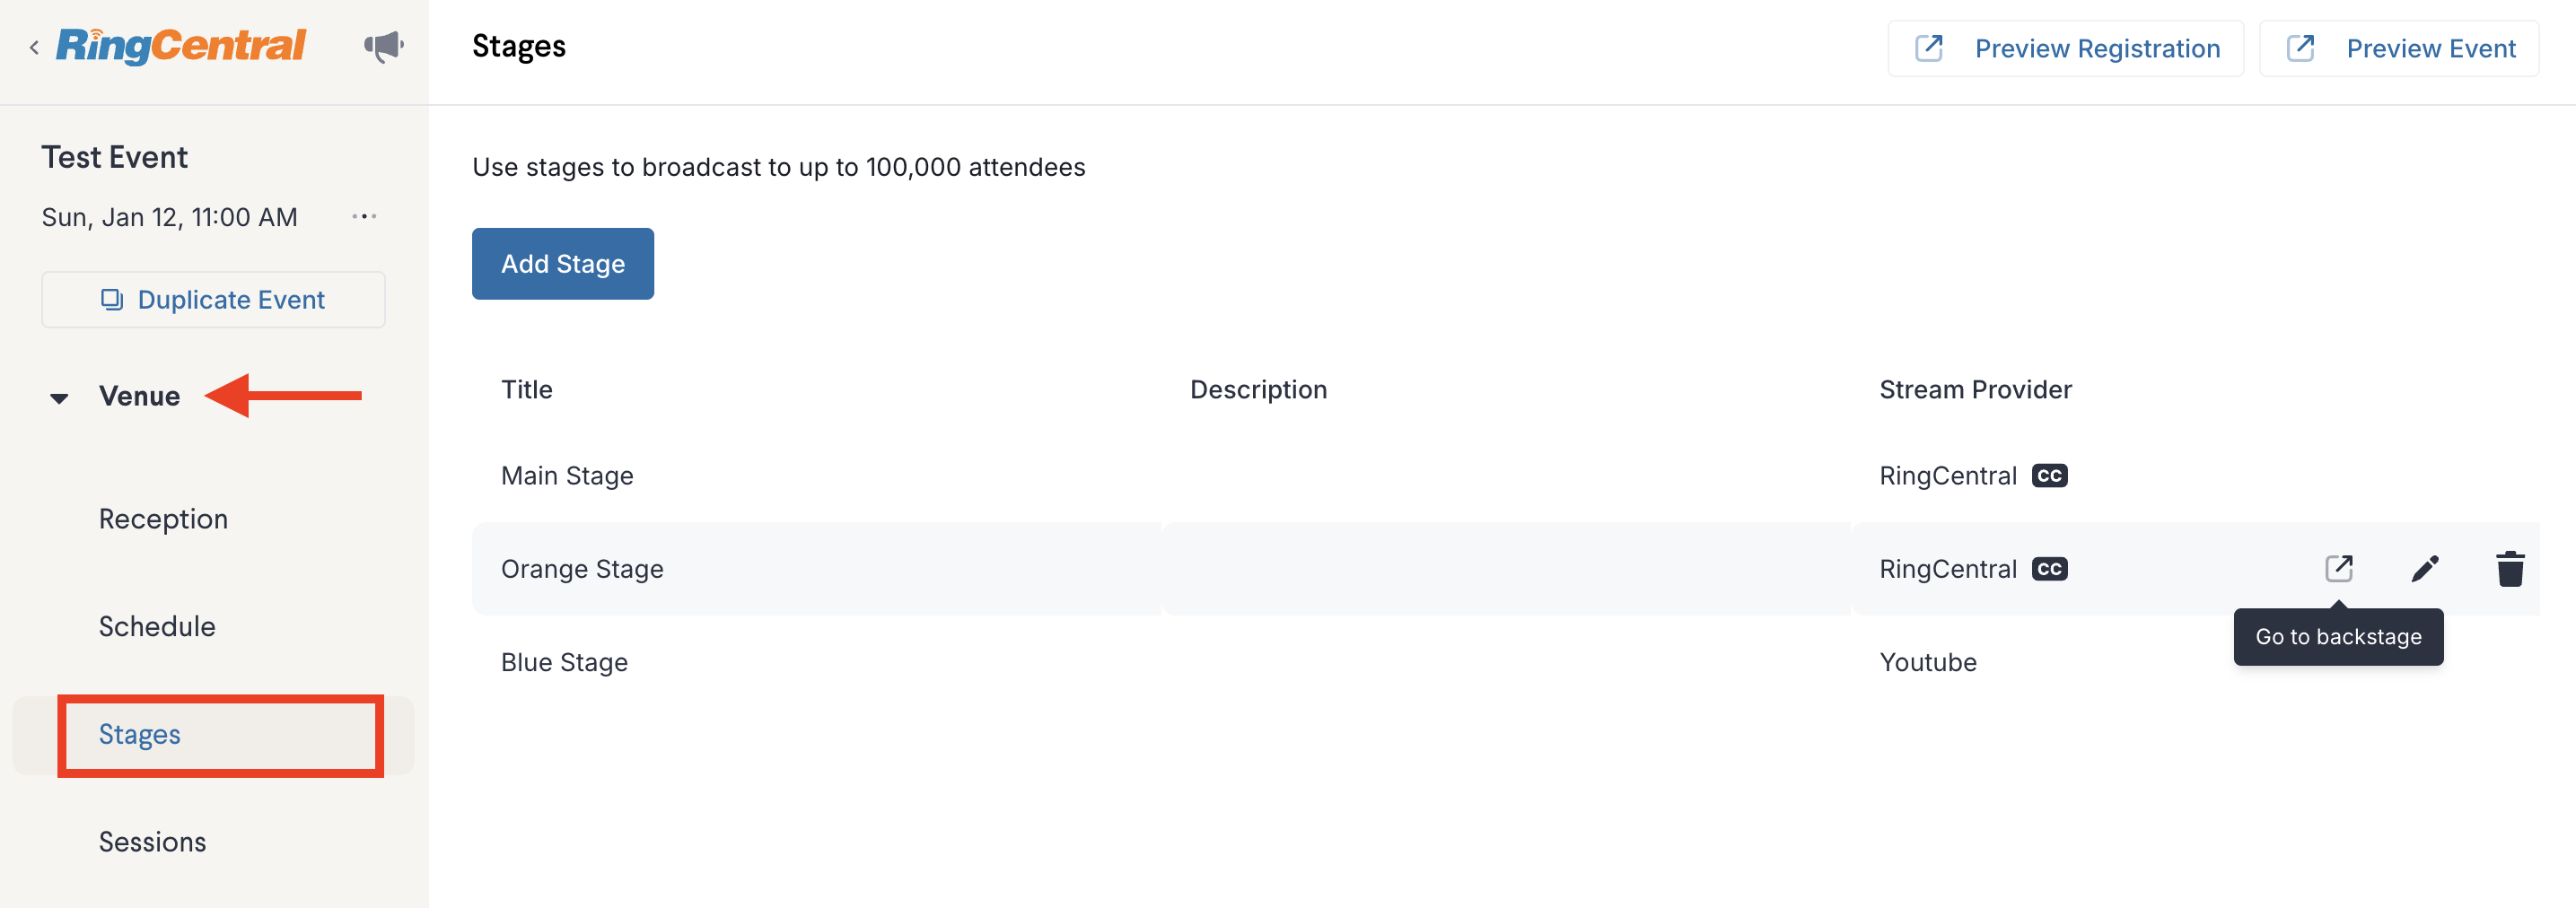
Task: Click Duplicate Event button
Action: [x=213, y=299]
